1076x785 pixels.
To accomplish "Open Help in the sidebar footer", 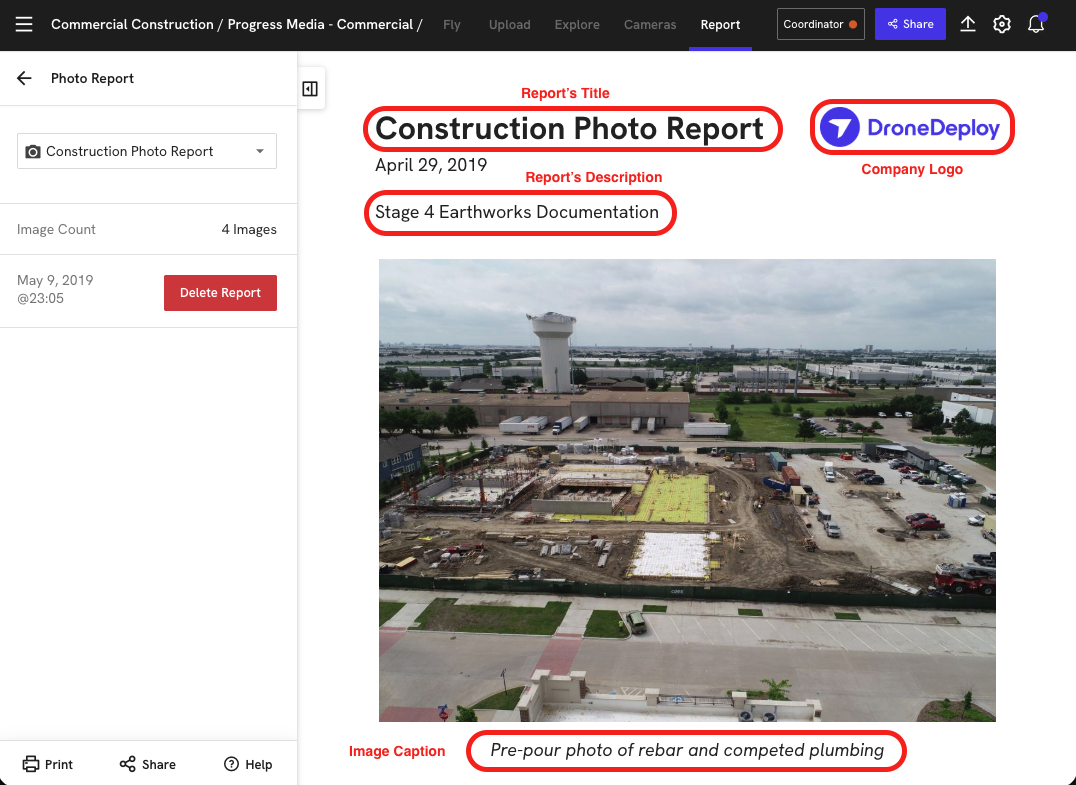I will 248,764.
